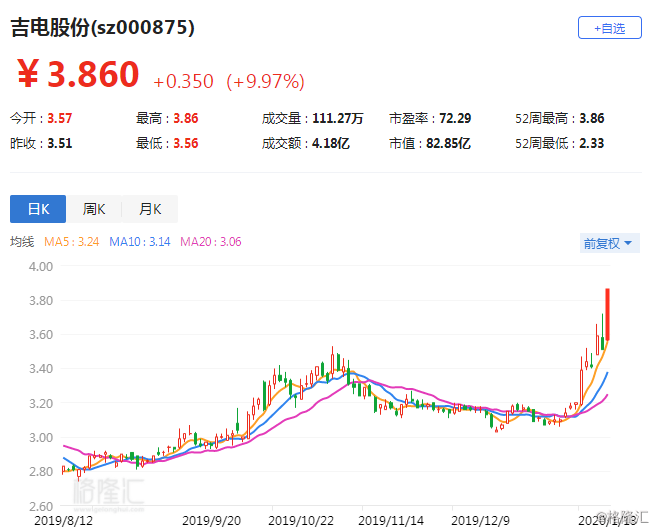Image resolution: width=656 pixels, height=531 pixels.
Task: Click y-axis label 3.40
Action: [41, 369]
